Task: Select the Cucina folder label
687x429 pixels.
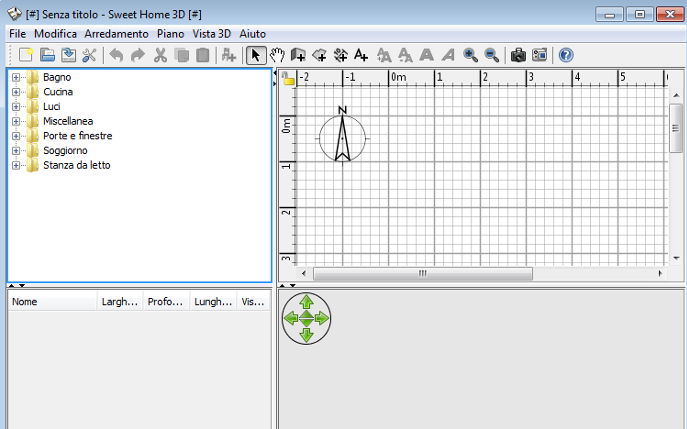Action: tap(58, 92)
